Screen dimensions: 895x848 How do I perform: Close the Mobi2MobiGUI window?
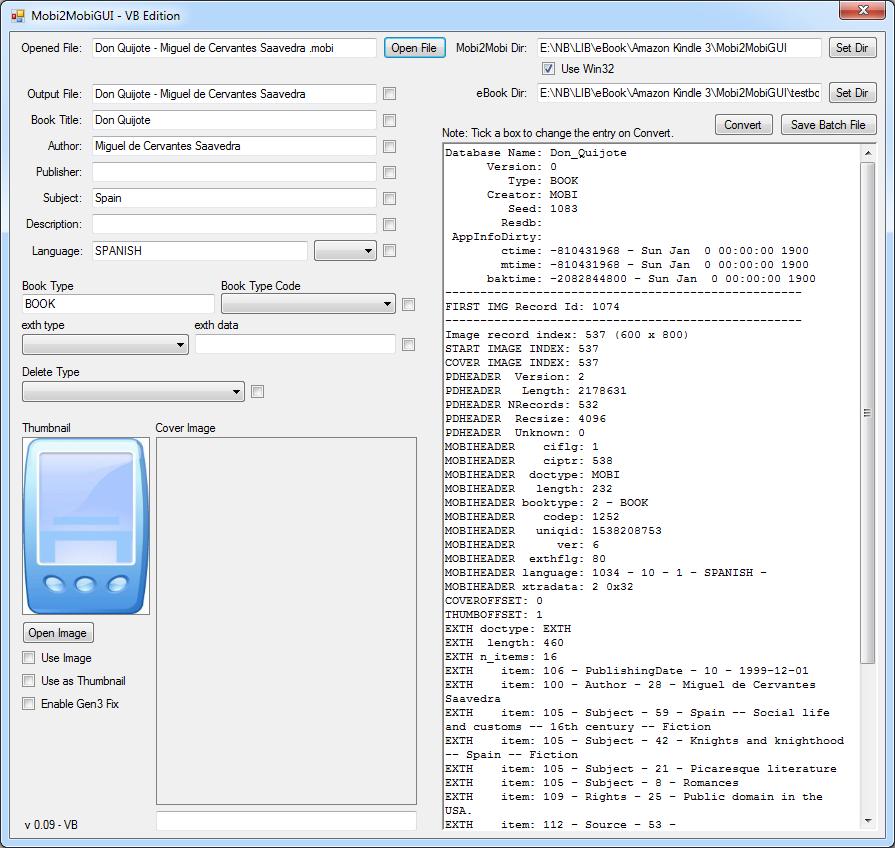click(x=861, y=11)
